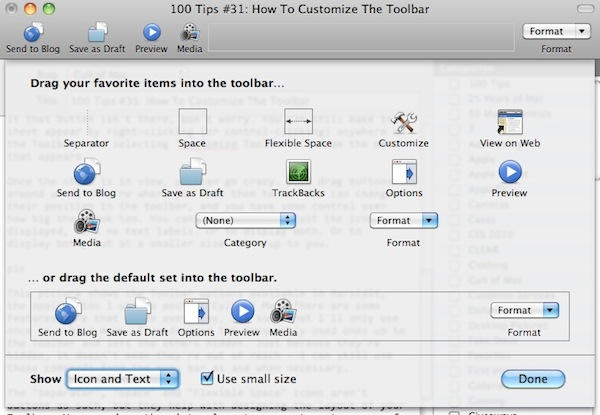The width and height of the screenshot is (600, 415).
Task: Click the Preview icon in the top toolbar
Action: tap(152, 33)
